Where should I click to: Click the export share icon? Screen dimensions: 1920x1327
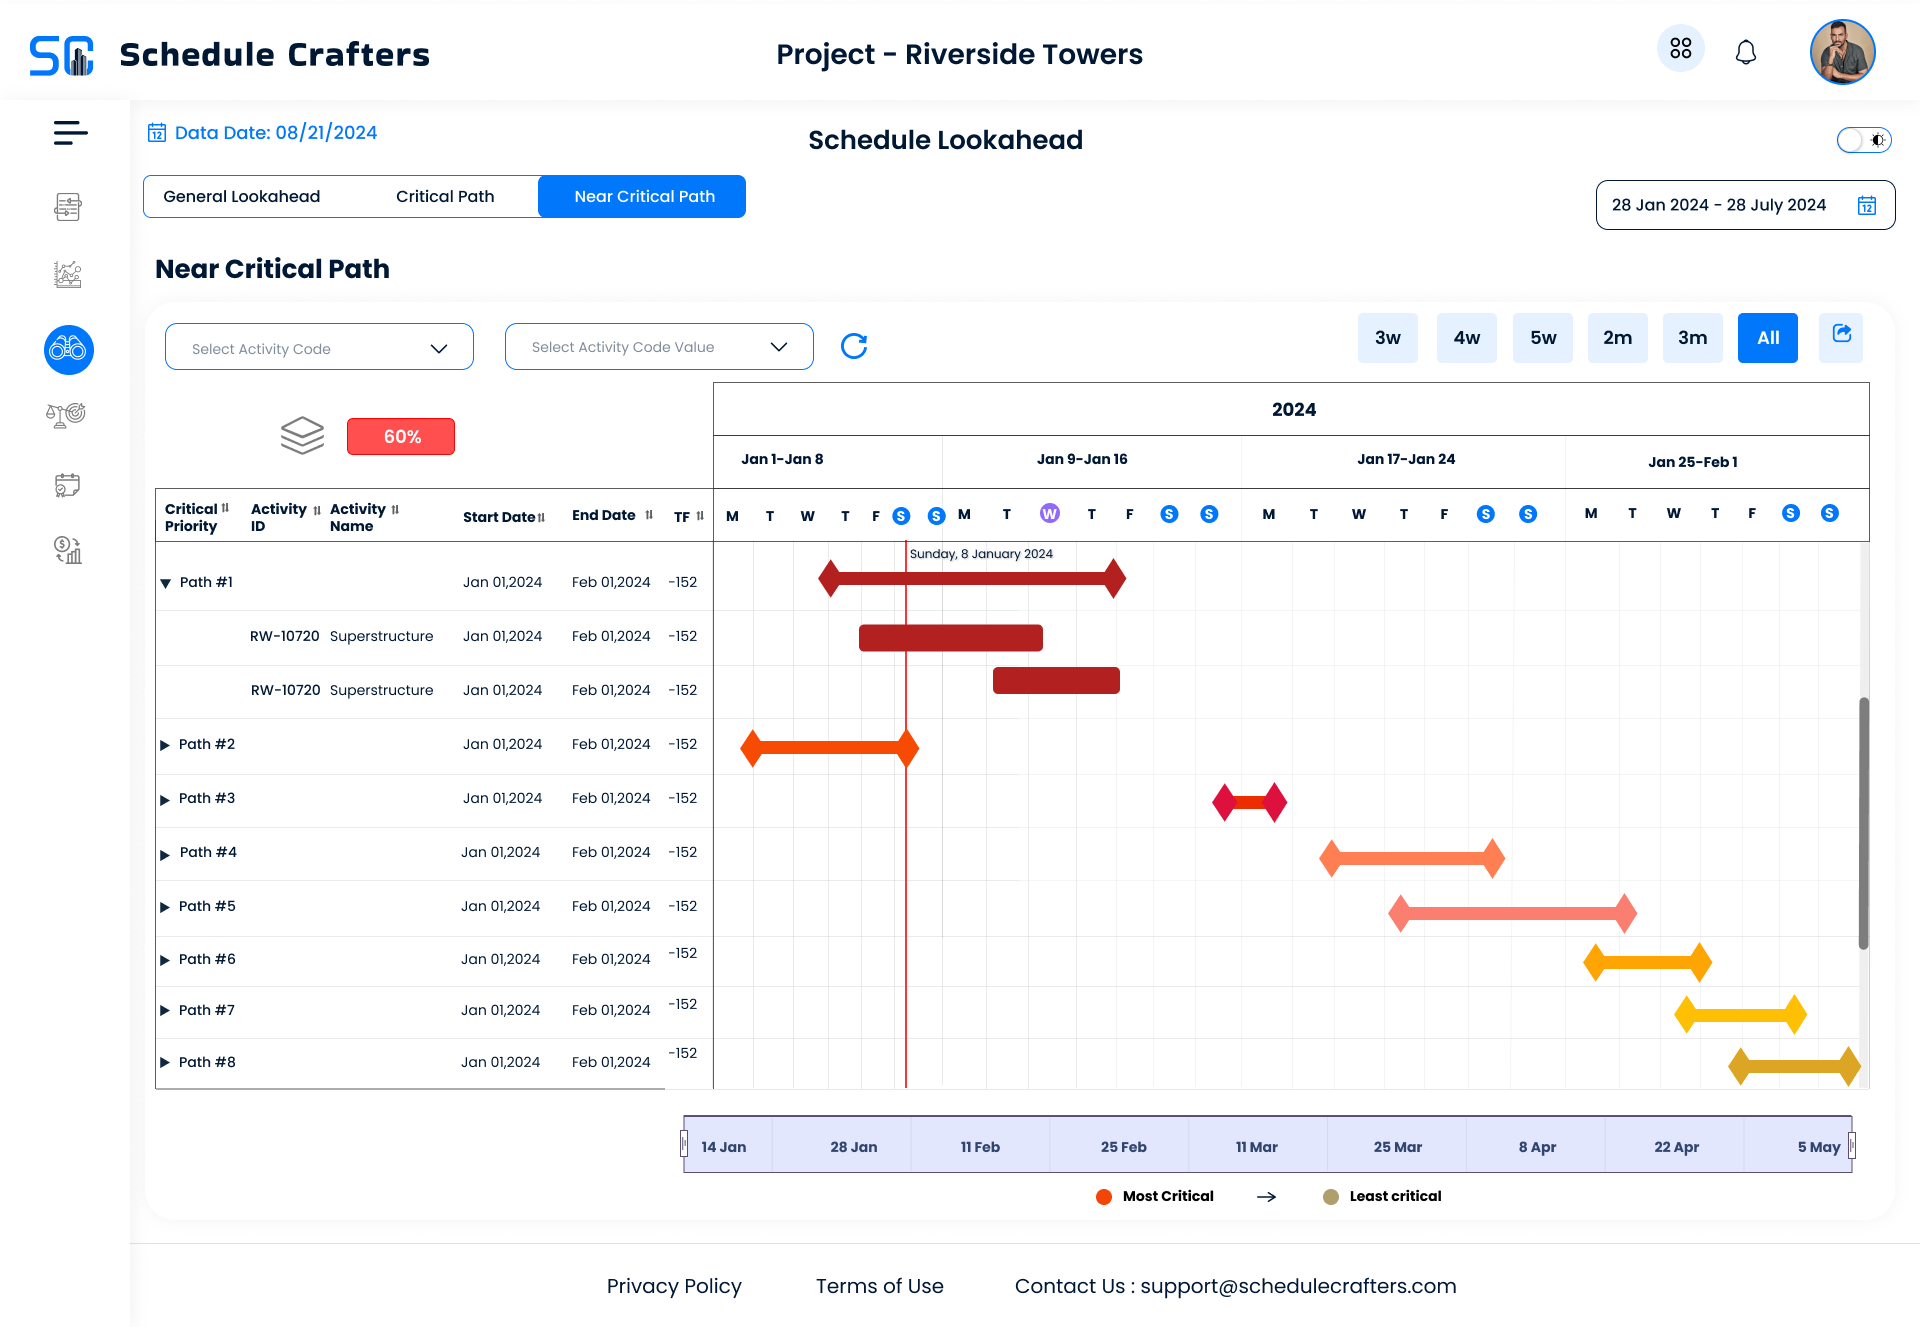[1841, 336]
